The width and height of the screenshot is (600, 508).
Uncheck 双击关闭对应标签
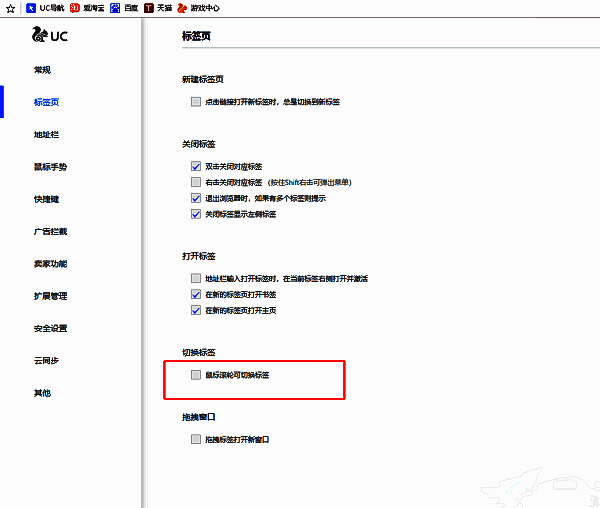pyautogui.click(x=196, y=166)
